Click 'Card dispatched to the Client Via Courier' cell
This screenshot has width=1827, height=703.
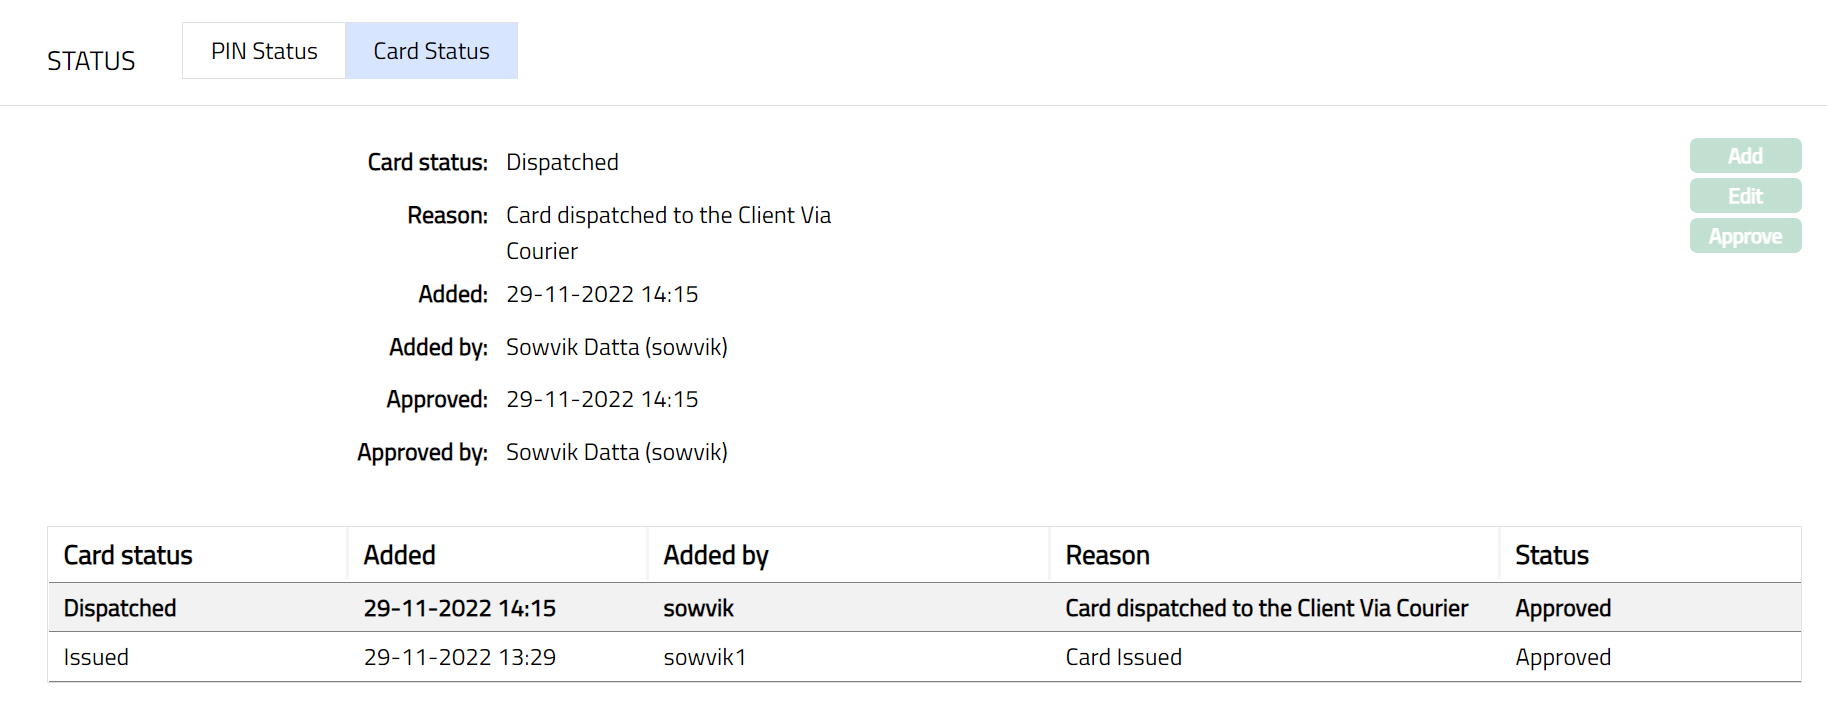coord(1266,608)
